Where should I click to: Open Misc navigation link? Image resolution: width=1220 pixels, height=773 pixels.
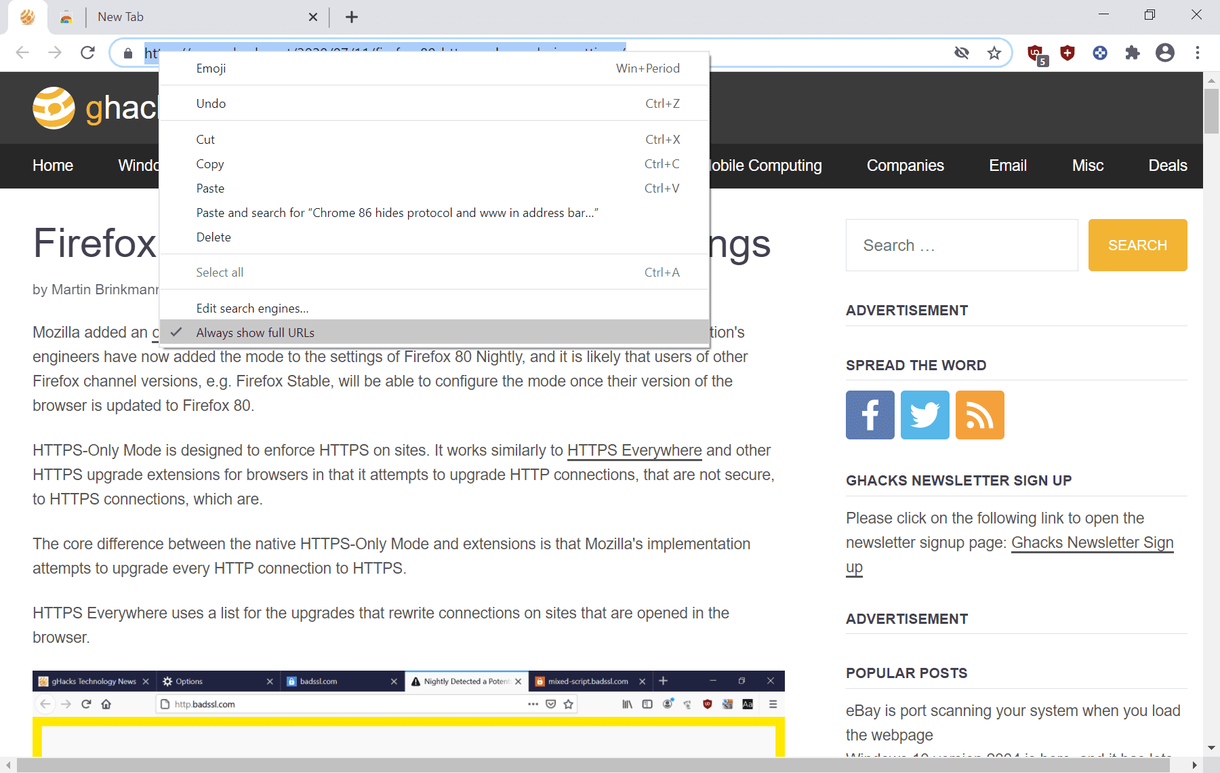[x=1088, y=166]
